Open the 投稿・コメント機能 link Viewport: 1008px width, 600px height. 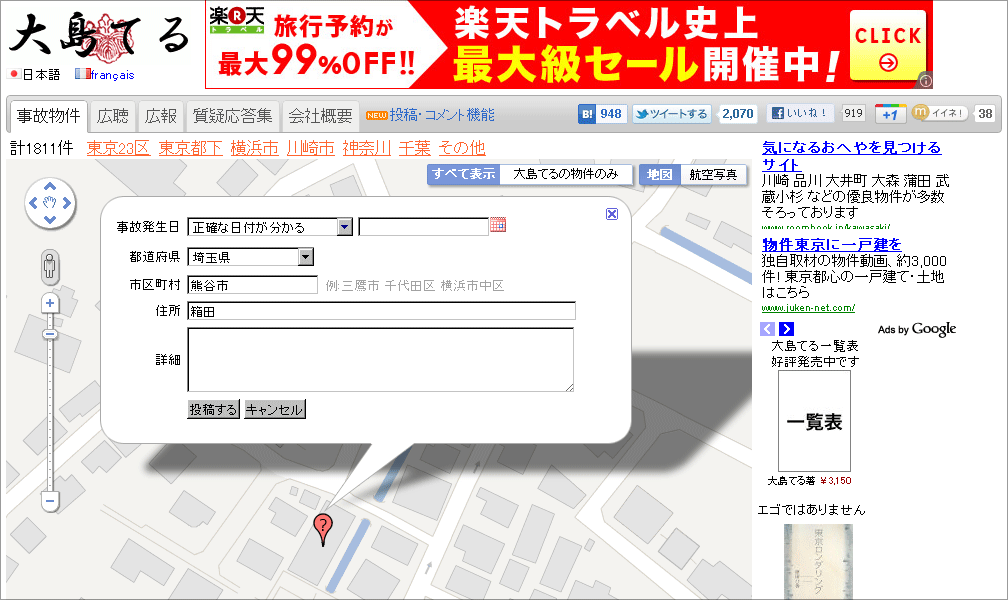442,115
